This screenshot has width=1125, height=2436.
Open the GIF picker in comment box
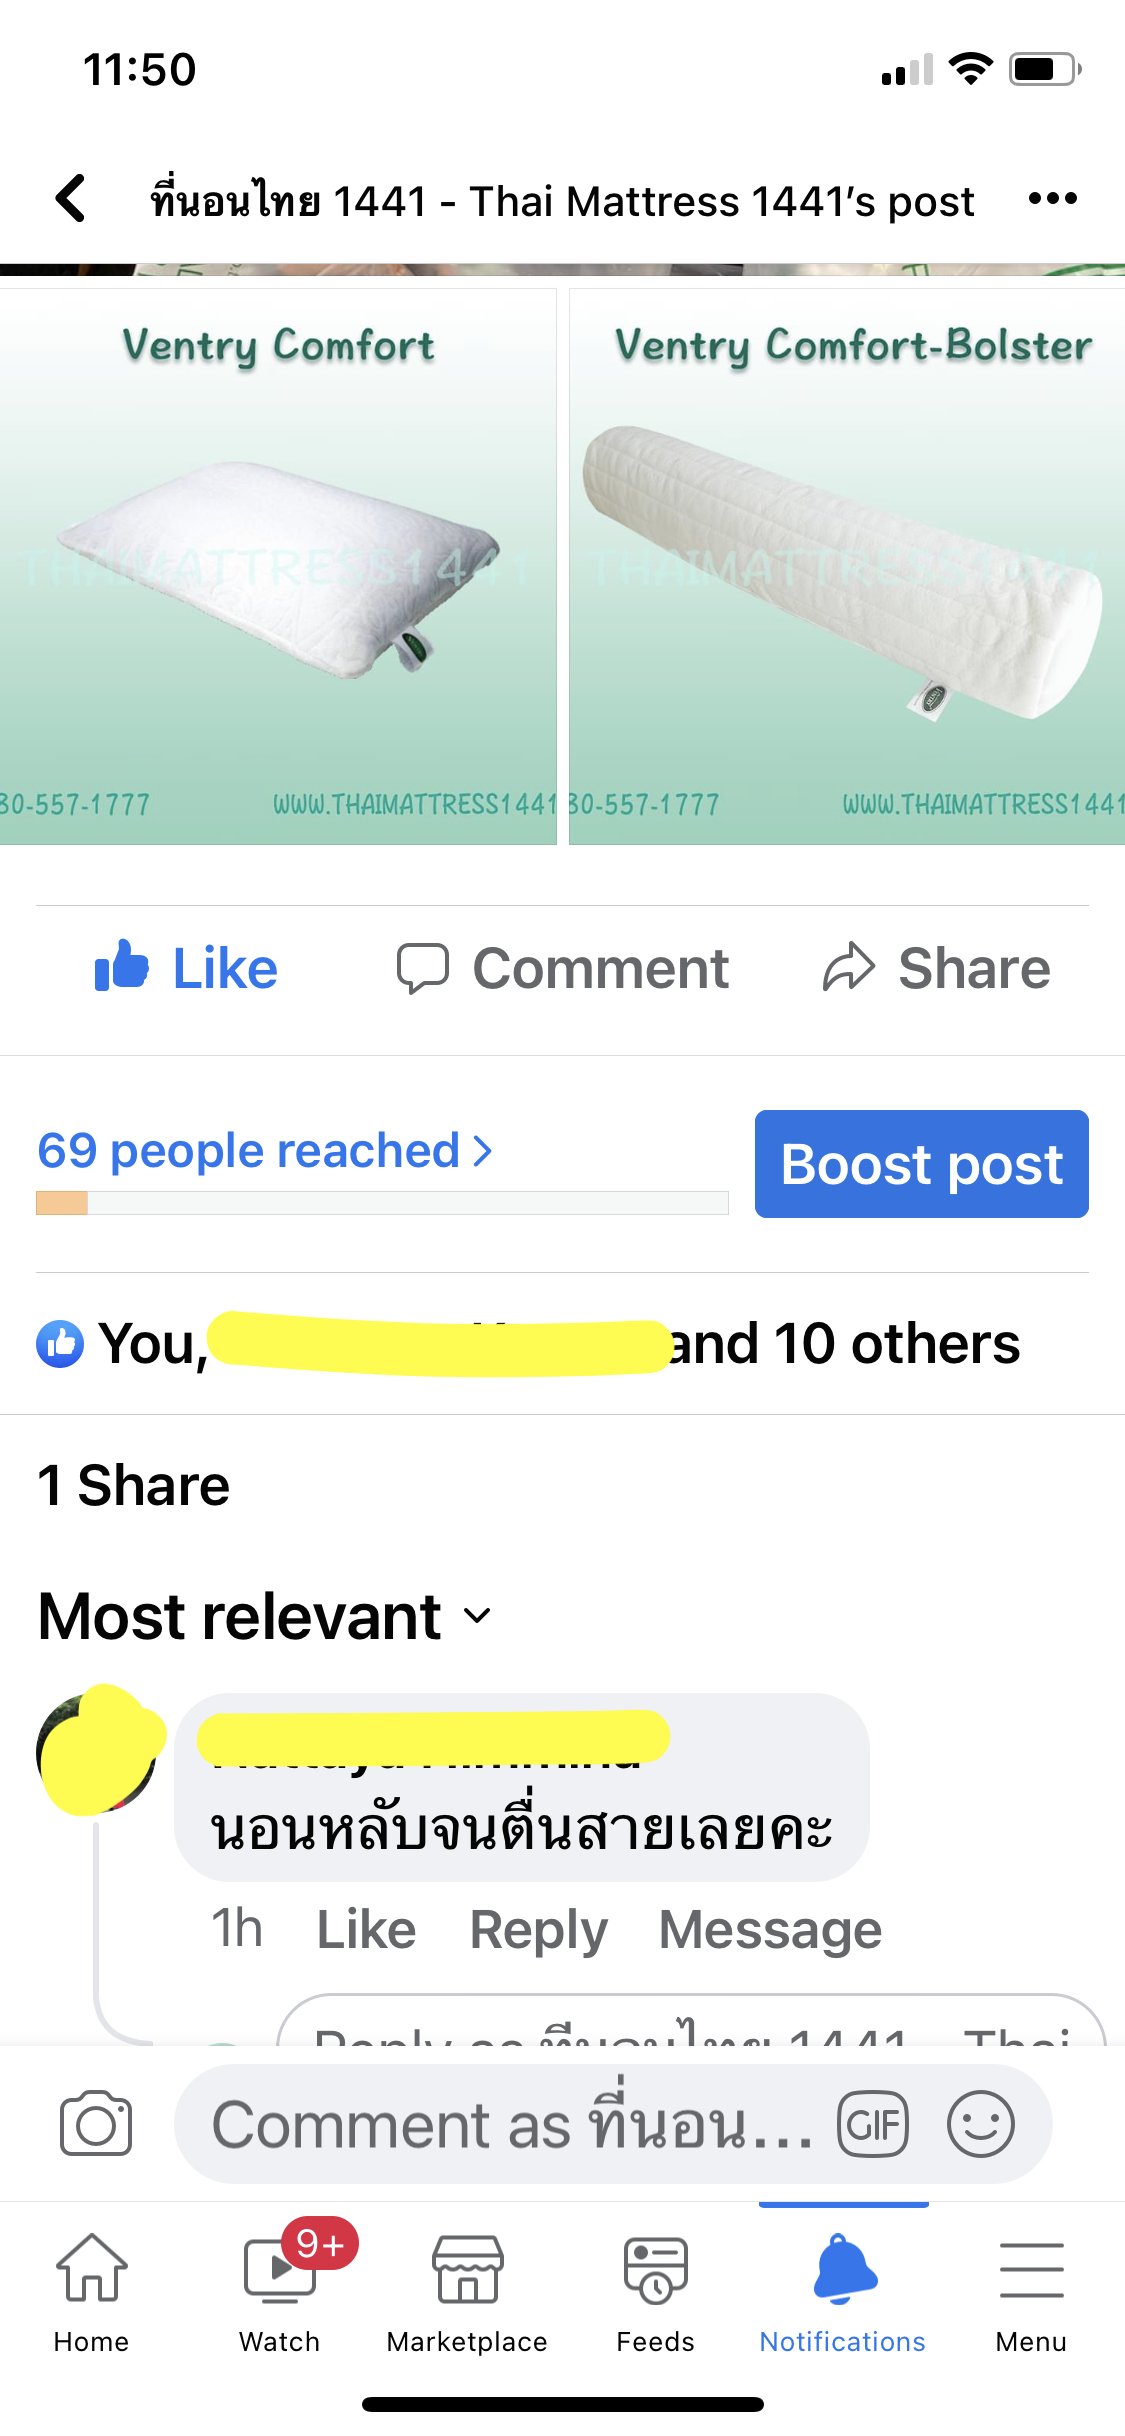click(x=873, y=2124)
